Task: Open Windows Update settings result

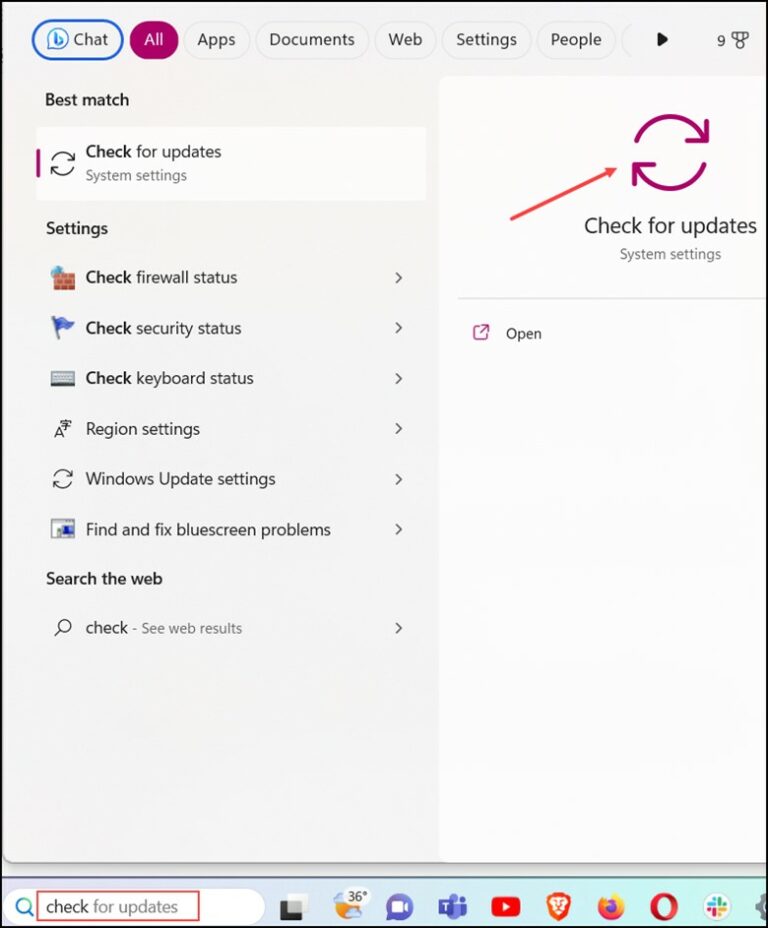Action: point(226,479)
